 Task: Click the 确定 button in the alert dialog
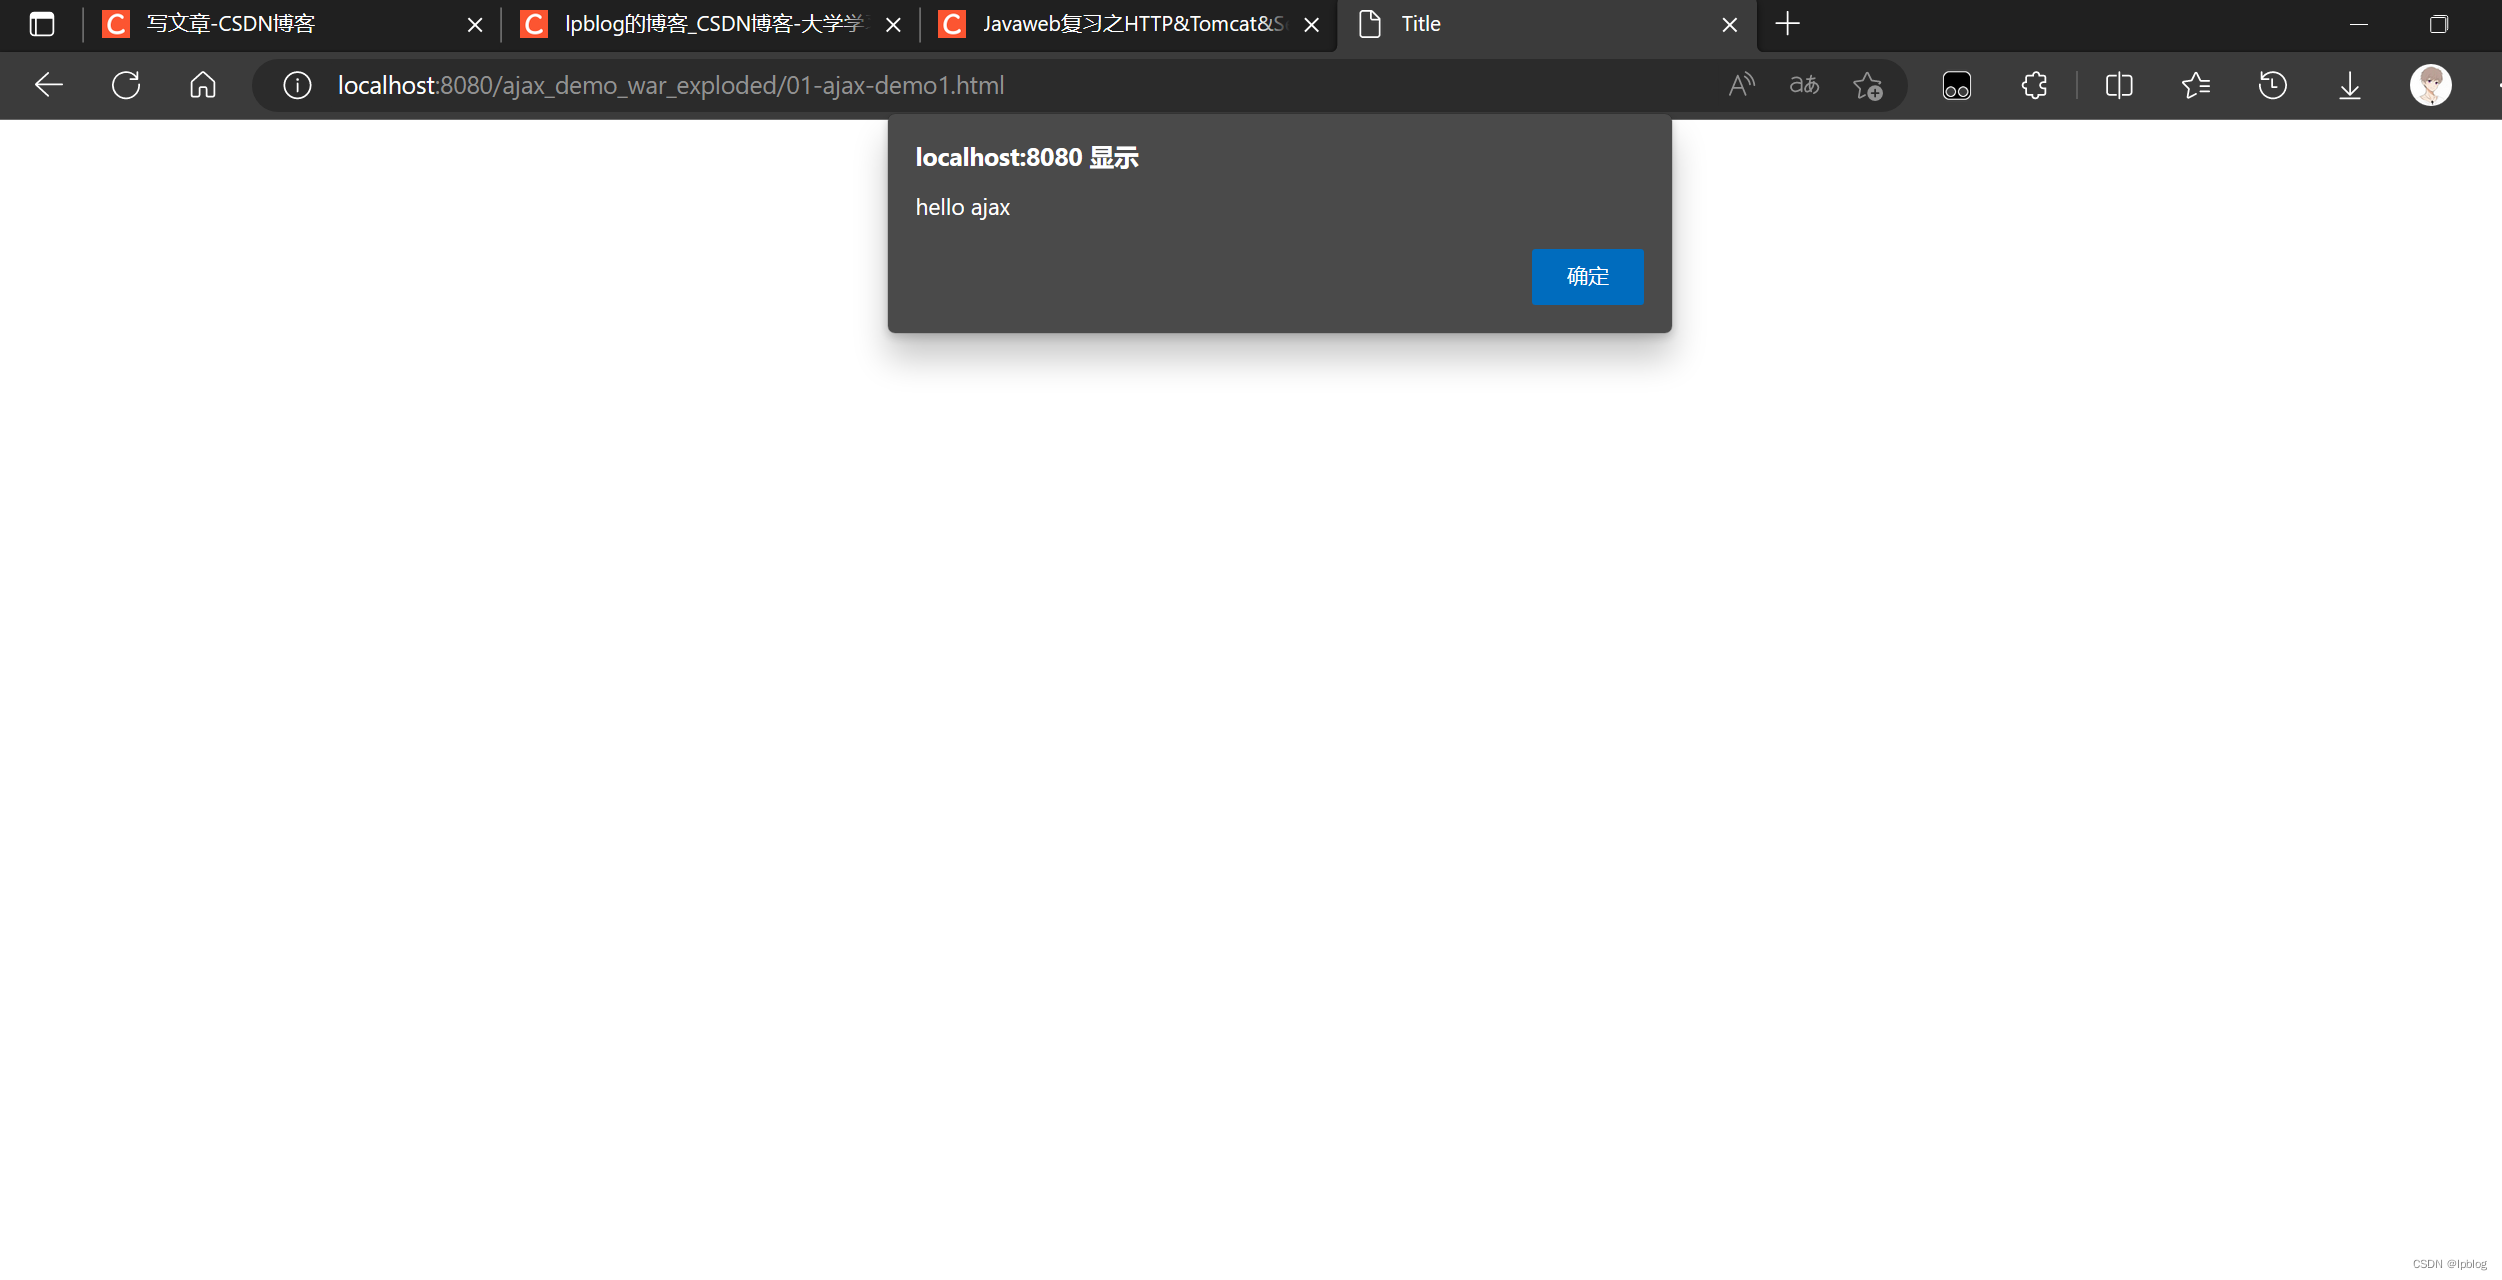tap(1587, 277)
